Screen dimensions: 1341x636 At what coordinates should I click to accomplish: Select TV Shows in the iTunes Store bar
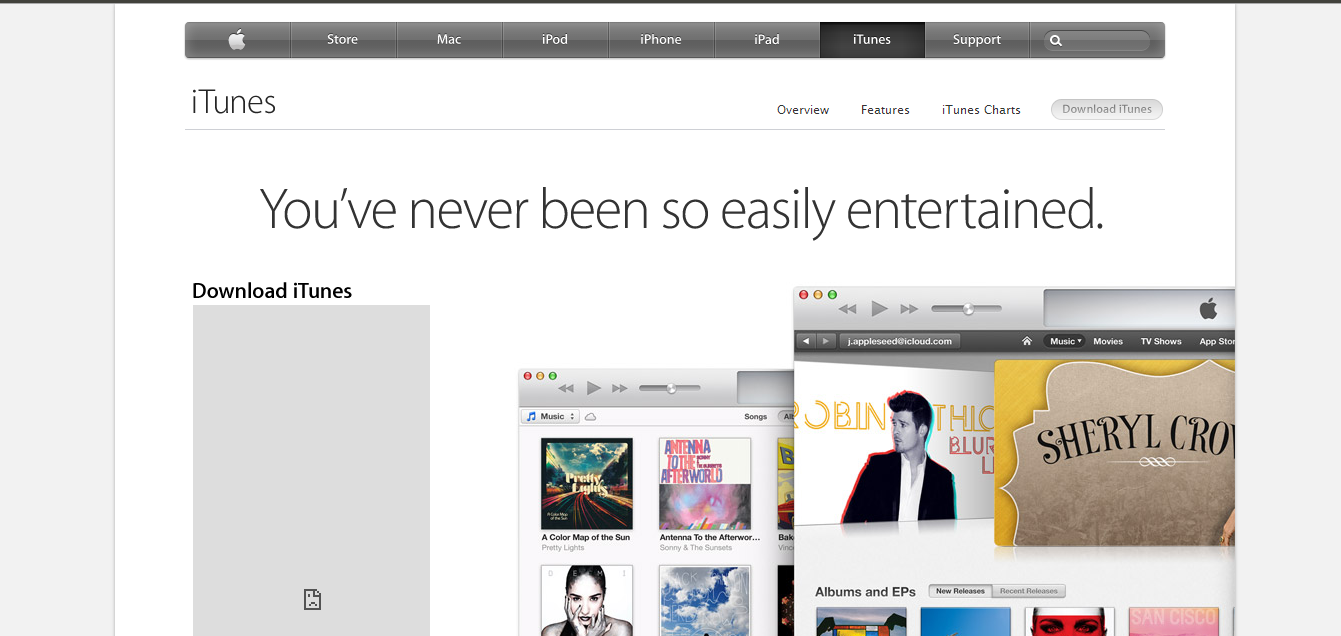[x=1161, y=341]
